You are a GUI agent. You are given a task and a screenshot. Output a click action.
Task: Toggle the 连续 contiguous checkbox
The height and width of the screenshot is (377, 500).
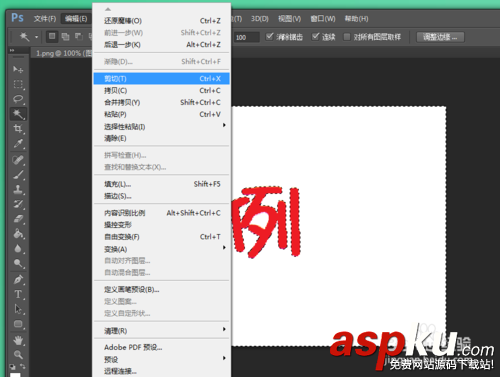click(x=315, y=36)
